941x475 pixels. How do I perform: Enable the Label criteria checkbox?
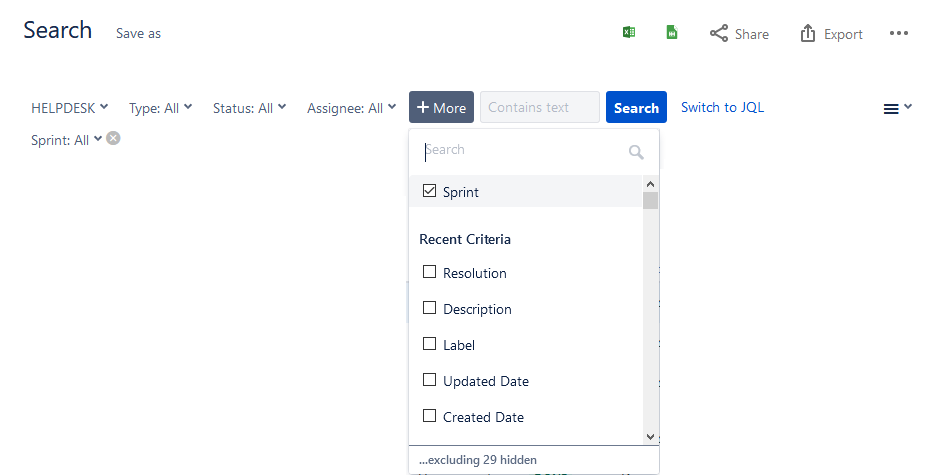[x=429, y=344]
